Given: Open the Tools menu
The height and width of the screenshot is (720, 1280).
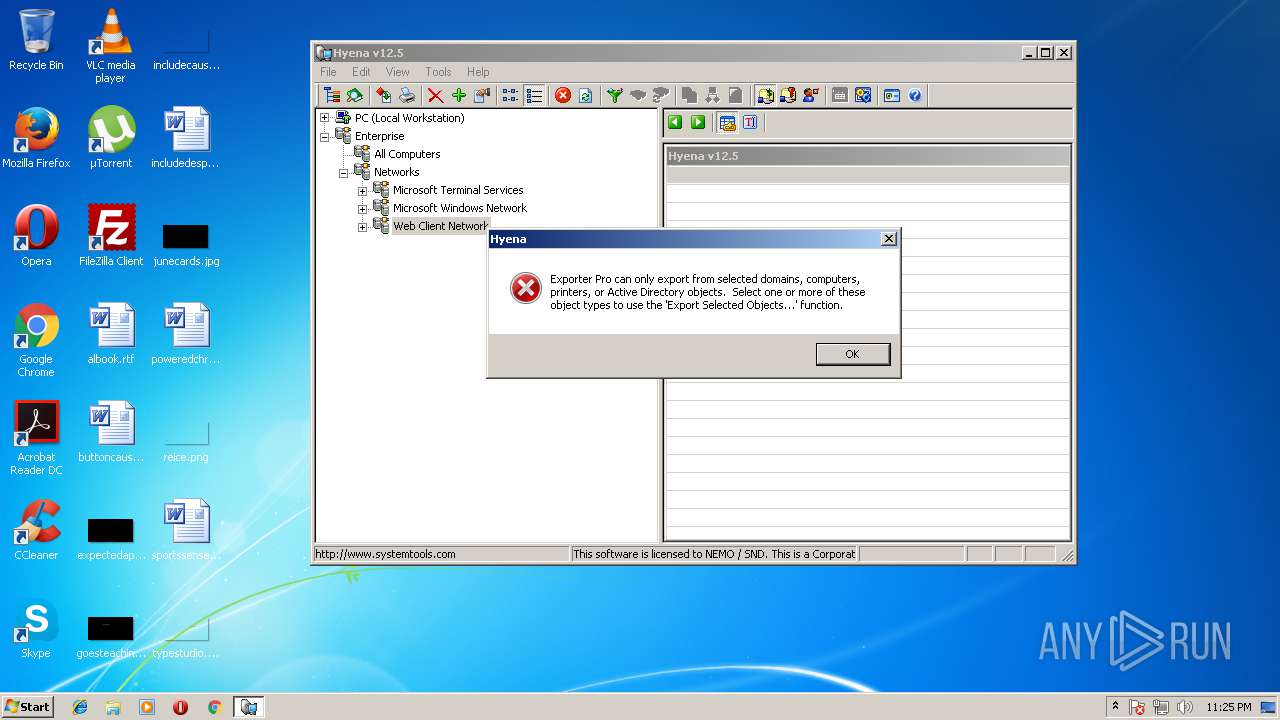Looking at the screenshot, I should click(x=438, y=72).
